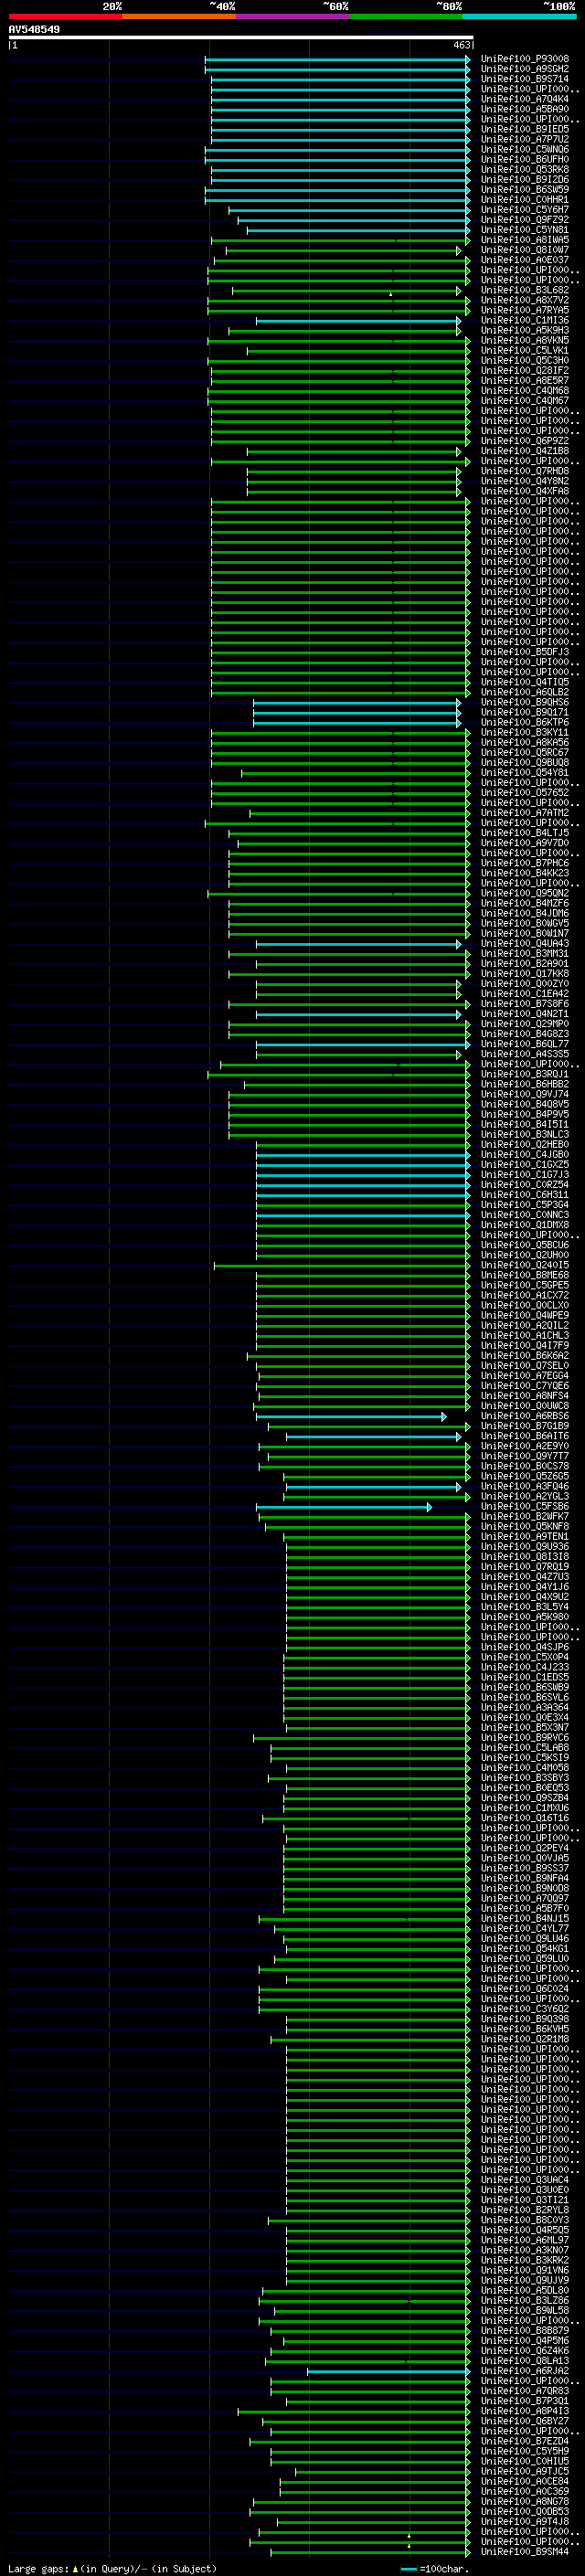Image resolution: width=585 pixels, height=2576 pixels.
Task: Select hit UniRef100_B6UFH0
Action: pyautogui.click(x=525, y=159)
